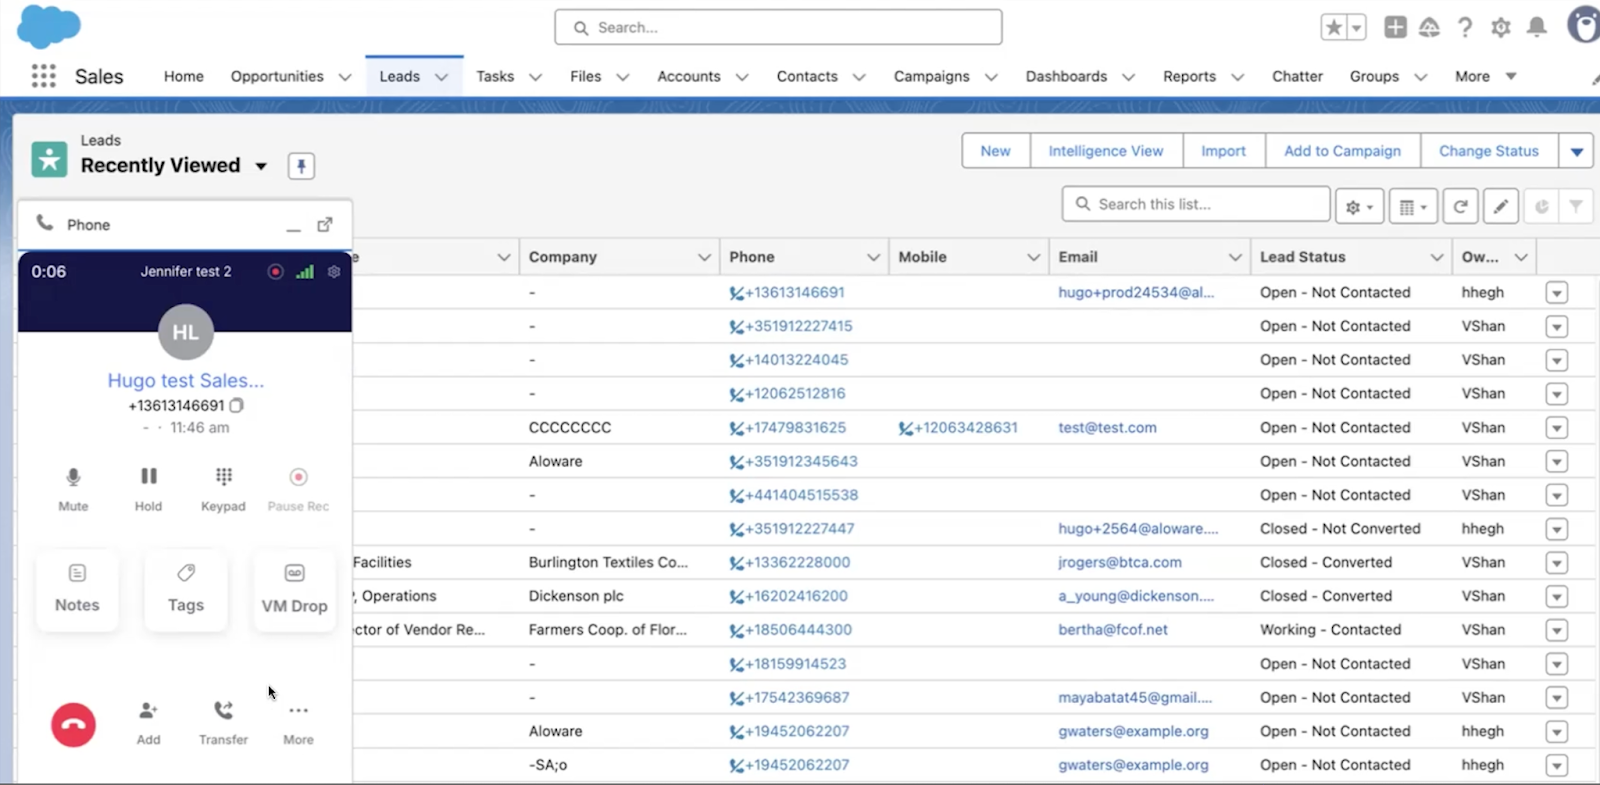Open row actions for bertha@fcof.net lead
Viewport: 1600px width, 785px height.
(1556, 630)
